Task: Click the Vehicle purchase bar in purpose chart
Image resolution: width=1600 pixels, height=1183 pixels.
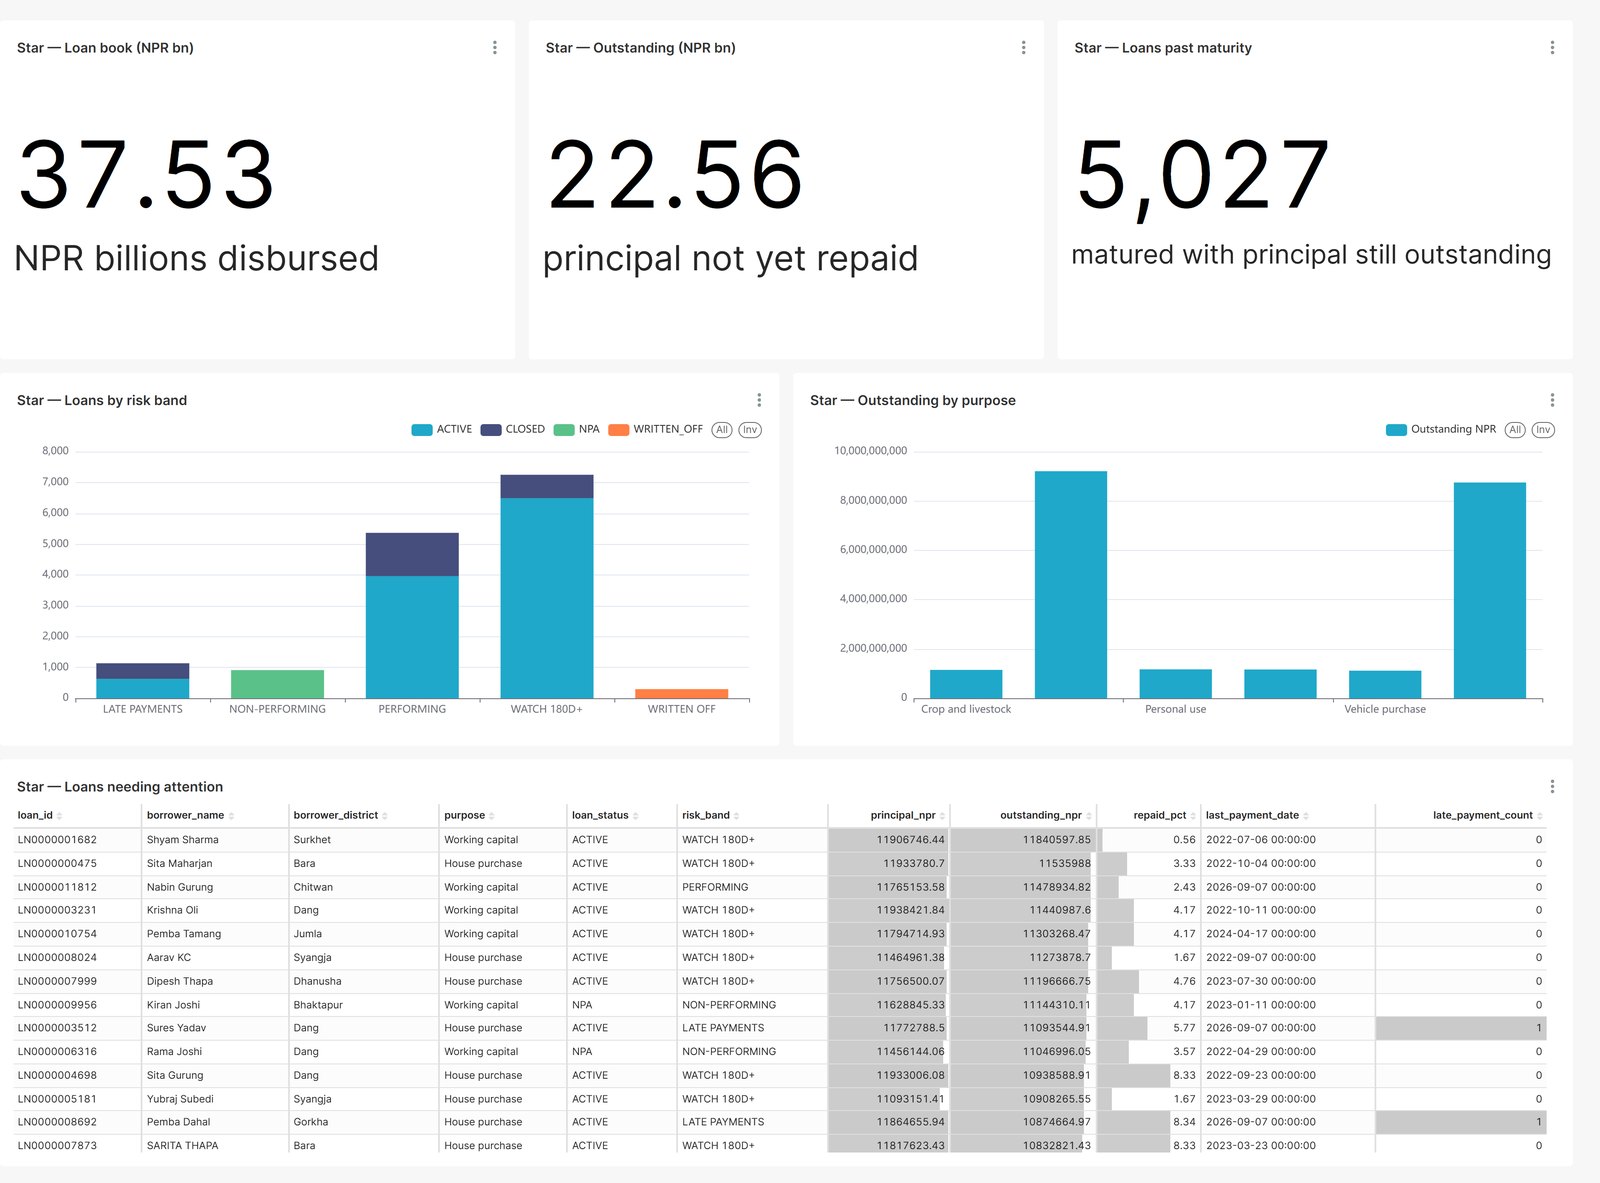Action: [1385, 684]
